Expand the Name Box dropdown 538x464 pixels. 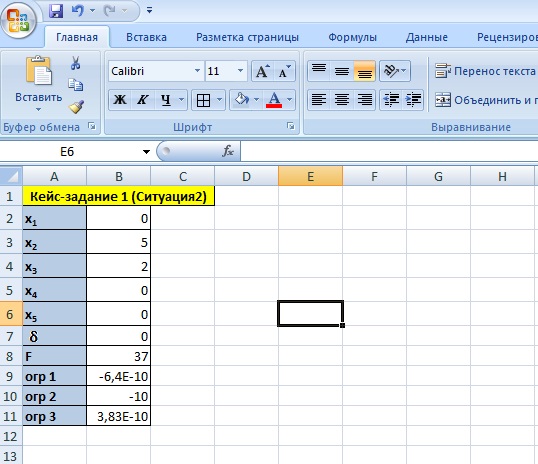coord(147,152)
